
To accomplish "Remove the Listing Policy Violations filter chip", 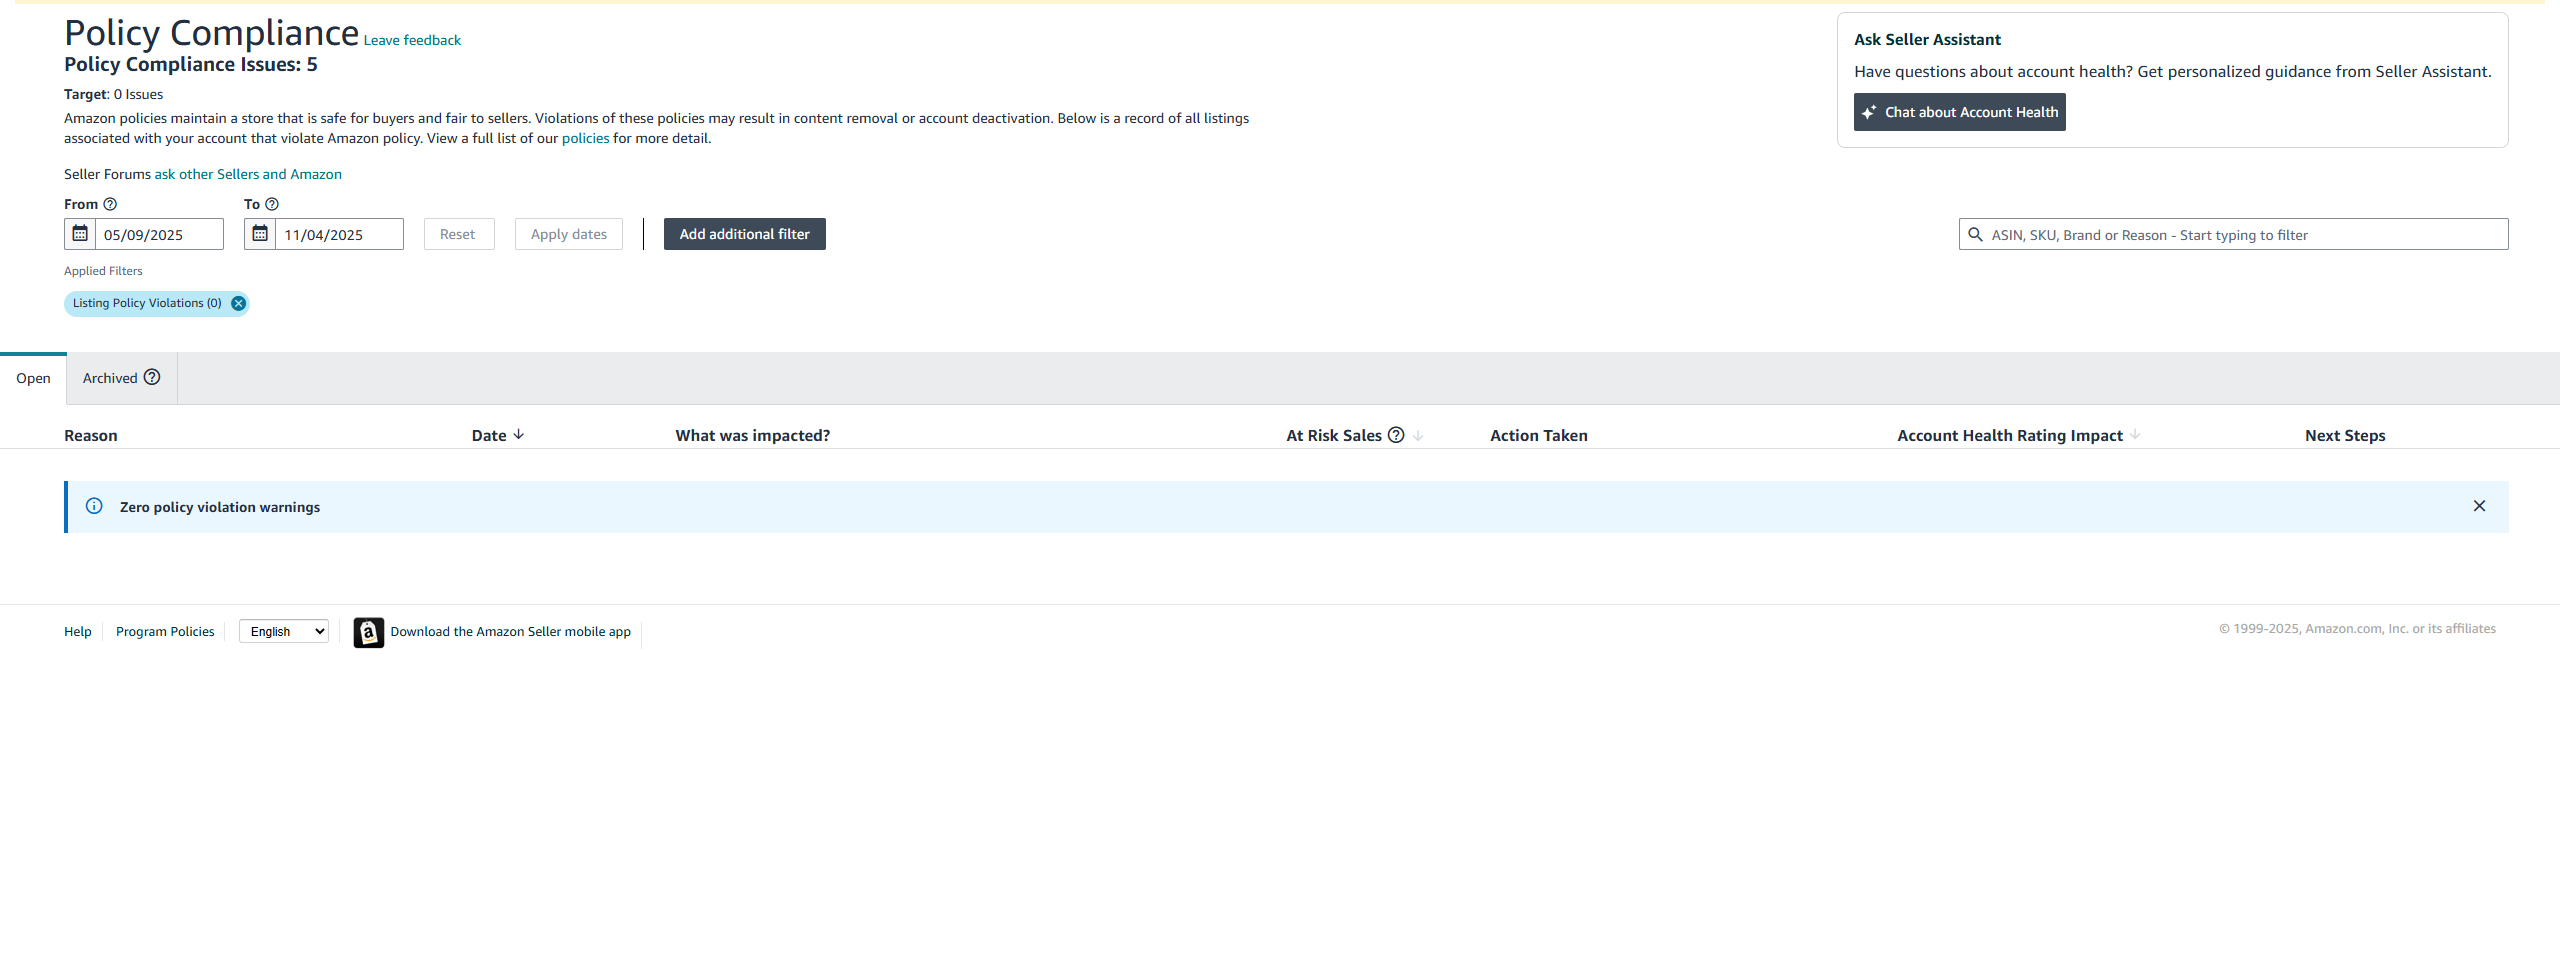I will click(x=238, y=303).
